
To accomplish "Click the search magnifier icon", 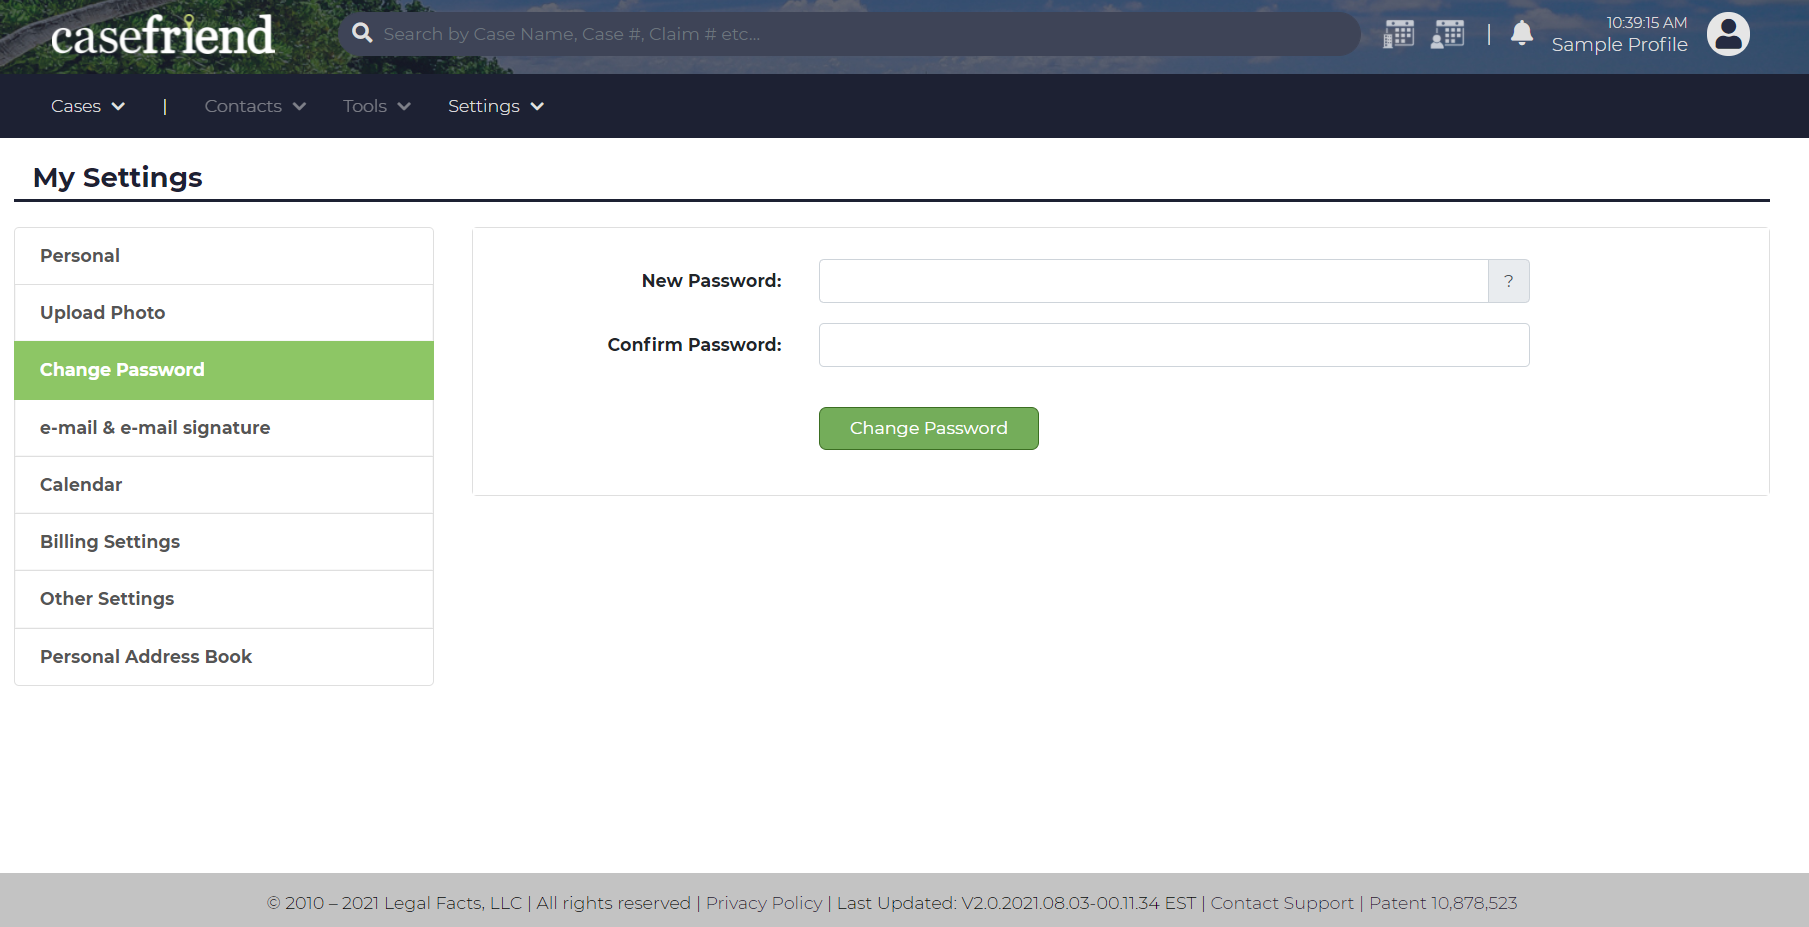I will click(362, 33).
